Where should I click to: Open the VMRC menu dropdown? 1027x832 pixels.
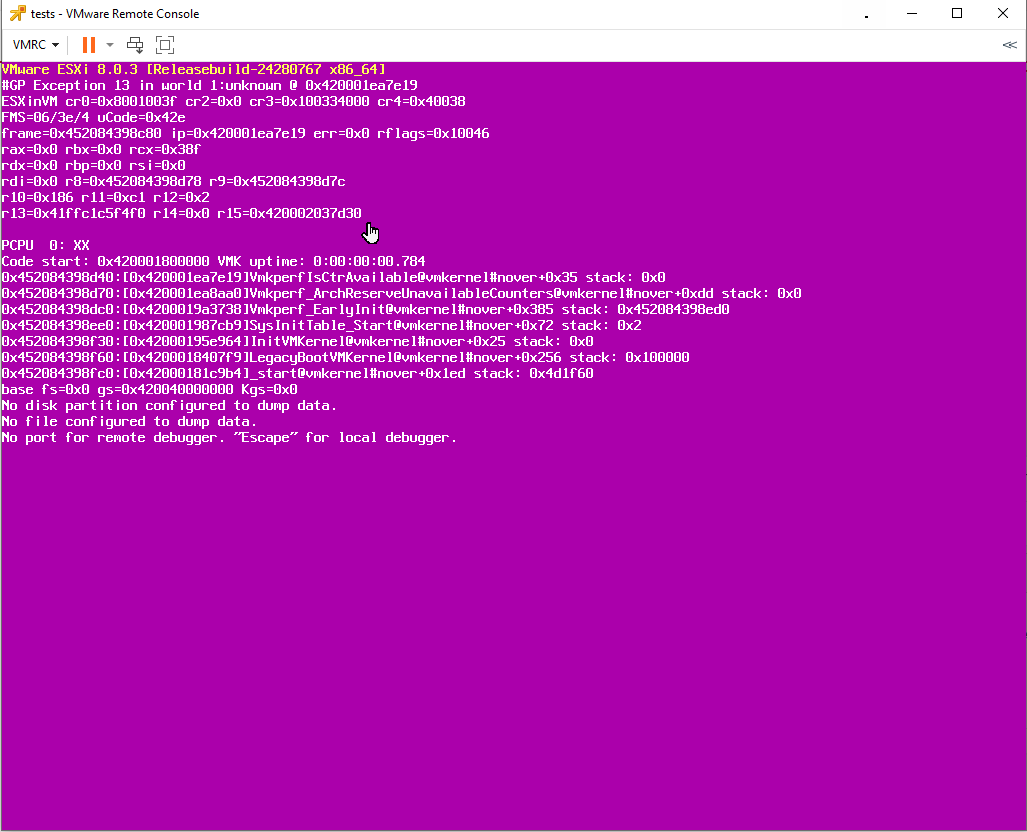coord(36,45)
